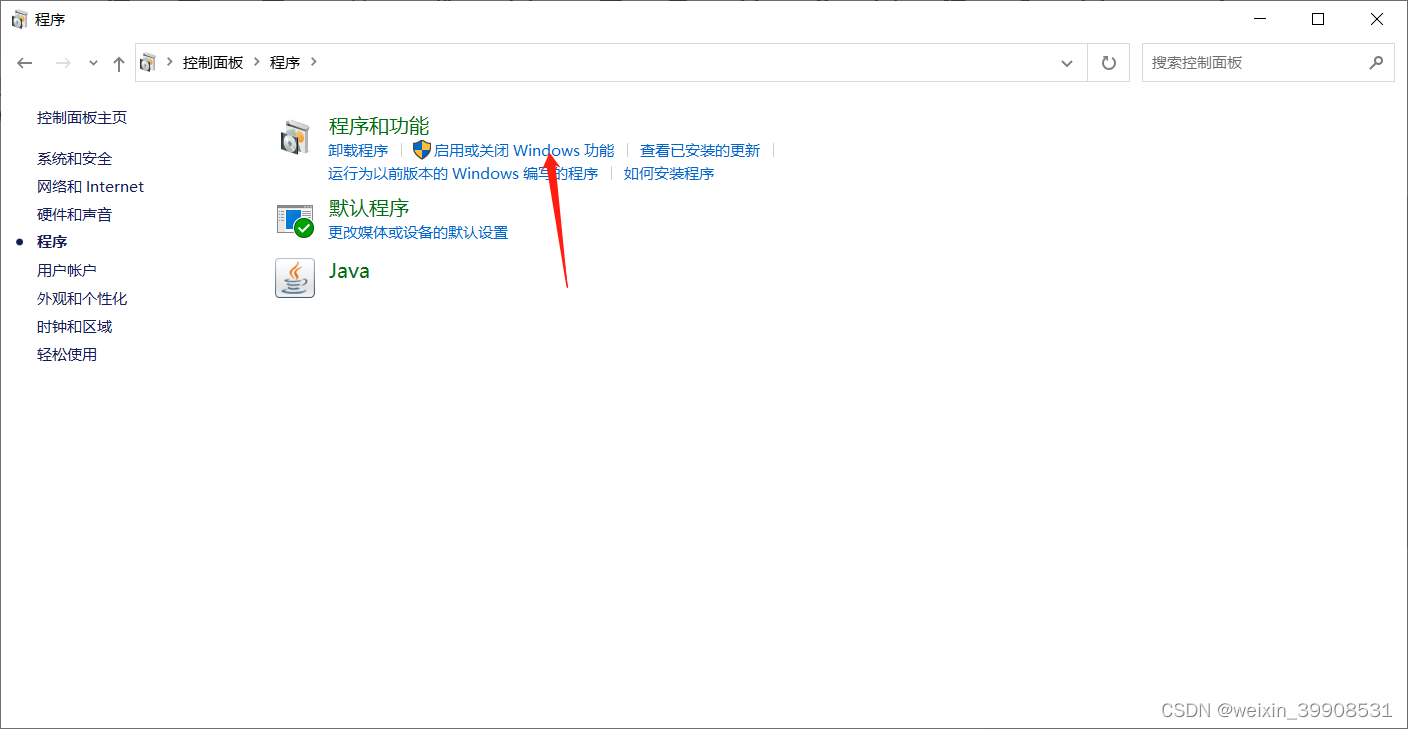The image size is (1408, 729).
Task: Go forward with the right arrow
Action: (63, 63)
